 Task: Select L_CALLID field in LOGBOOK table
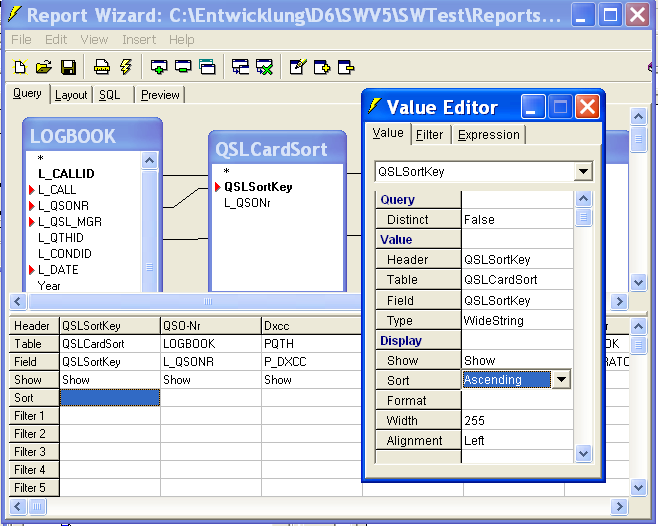point(66,174)
